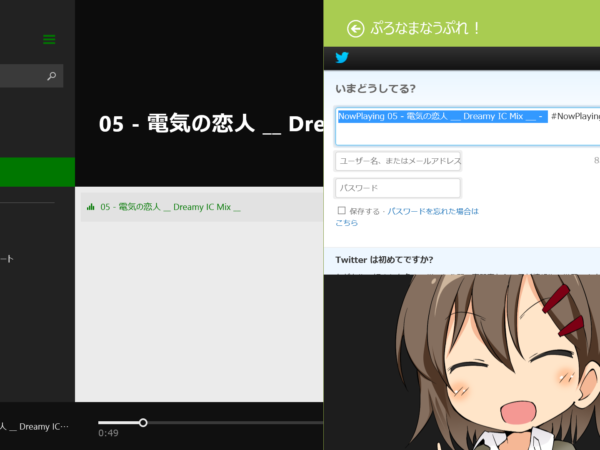Click the いまどうしてる? heading
600x450 pixels.
click(375, 89)
